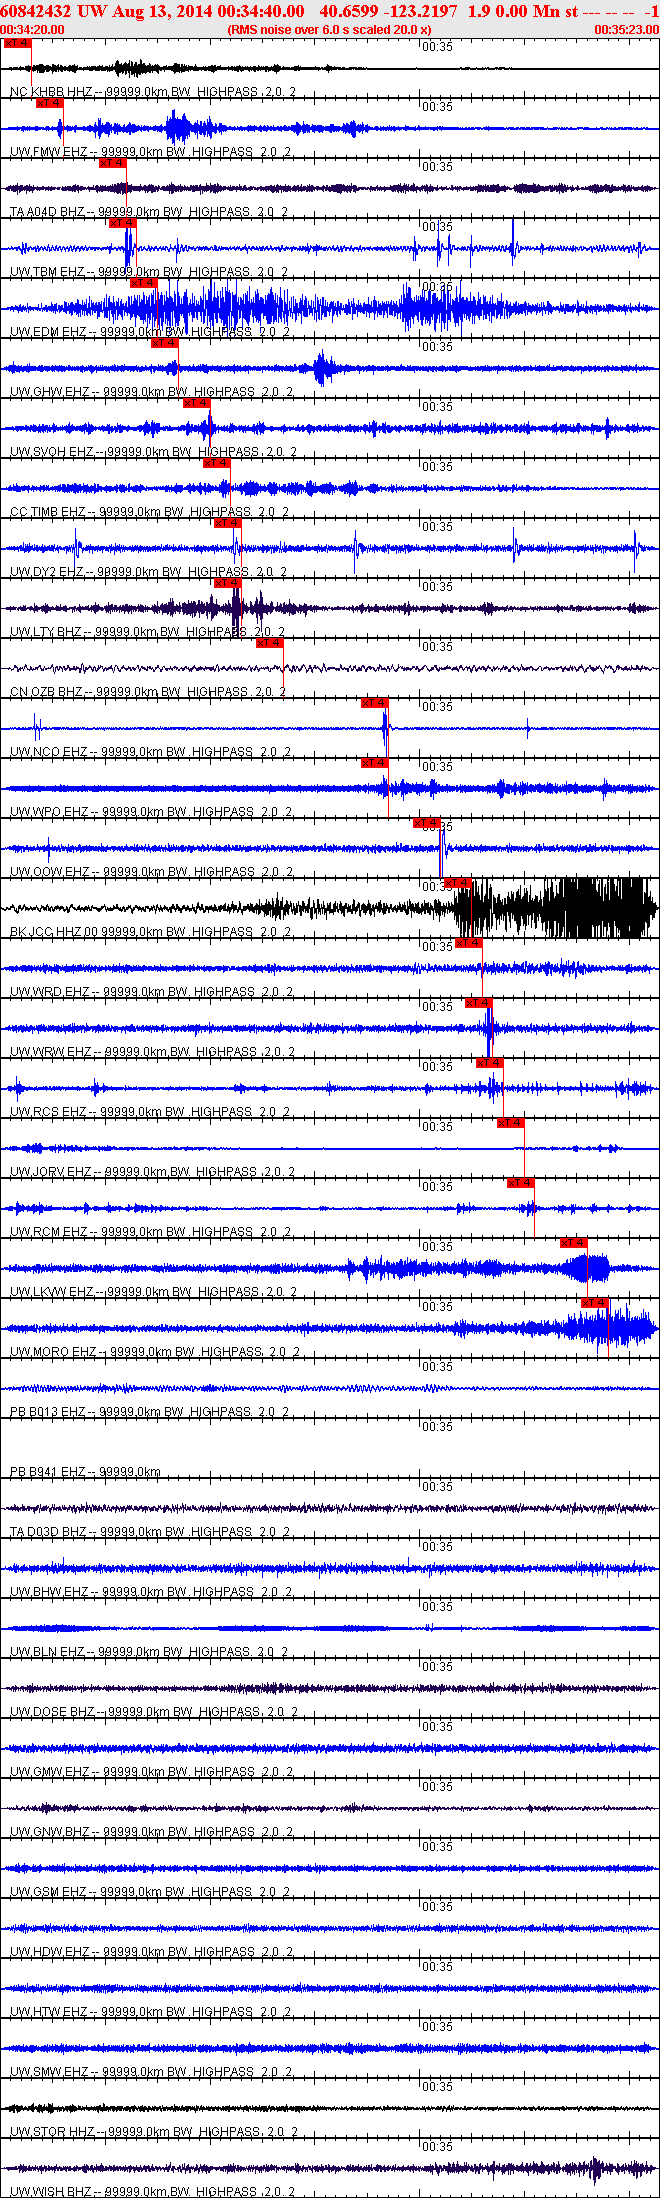Click the UW RCS EHZ station label
Viewport: 660px width, 2198px height.
pos(151,1112)
